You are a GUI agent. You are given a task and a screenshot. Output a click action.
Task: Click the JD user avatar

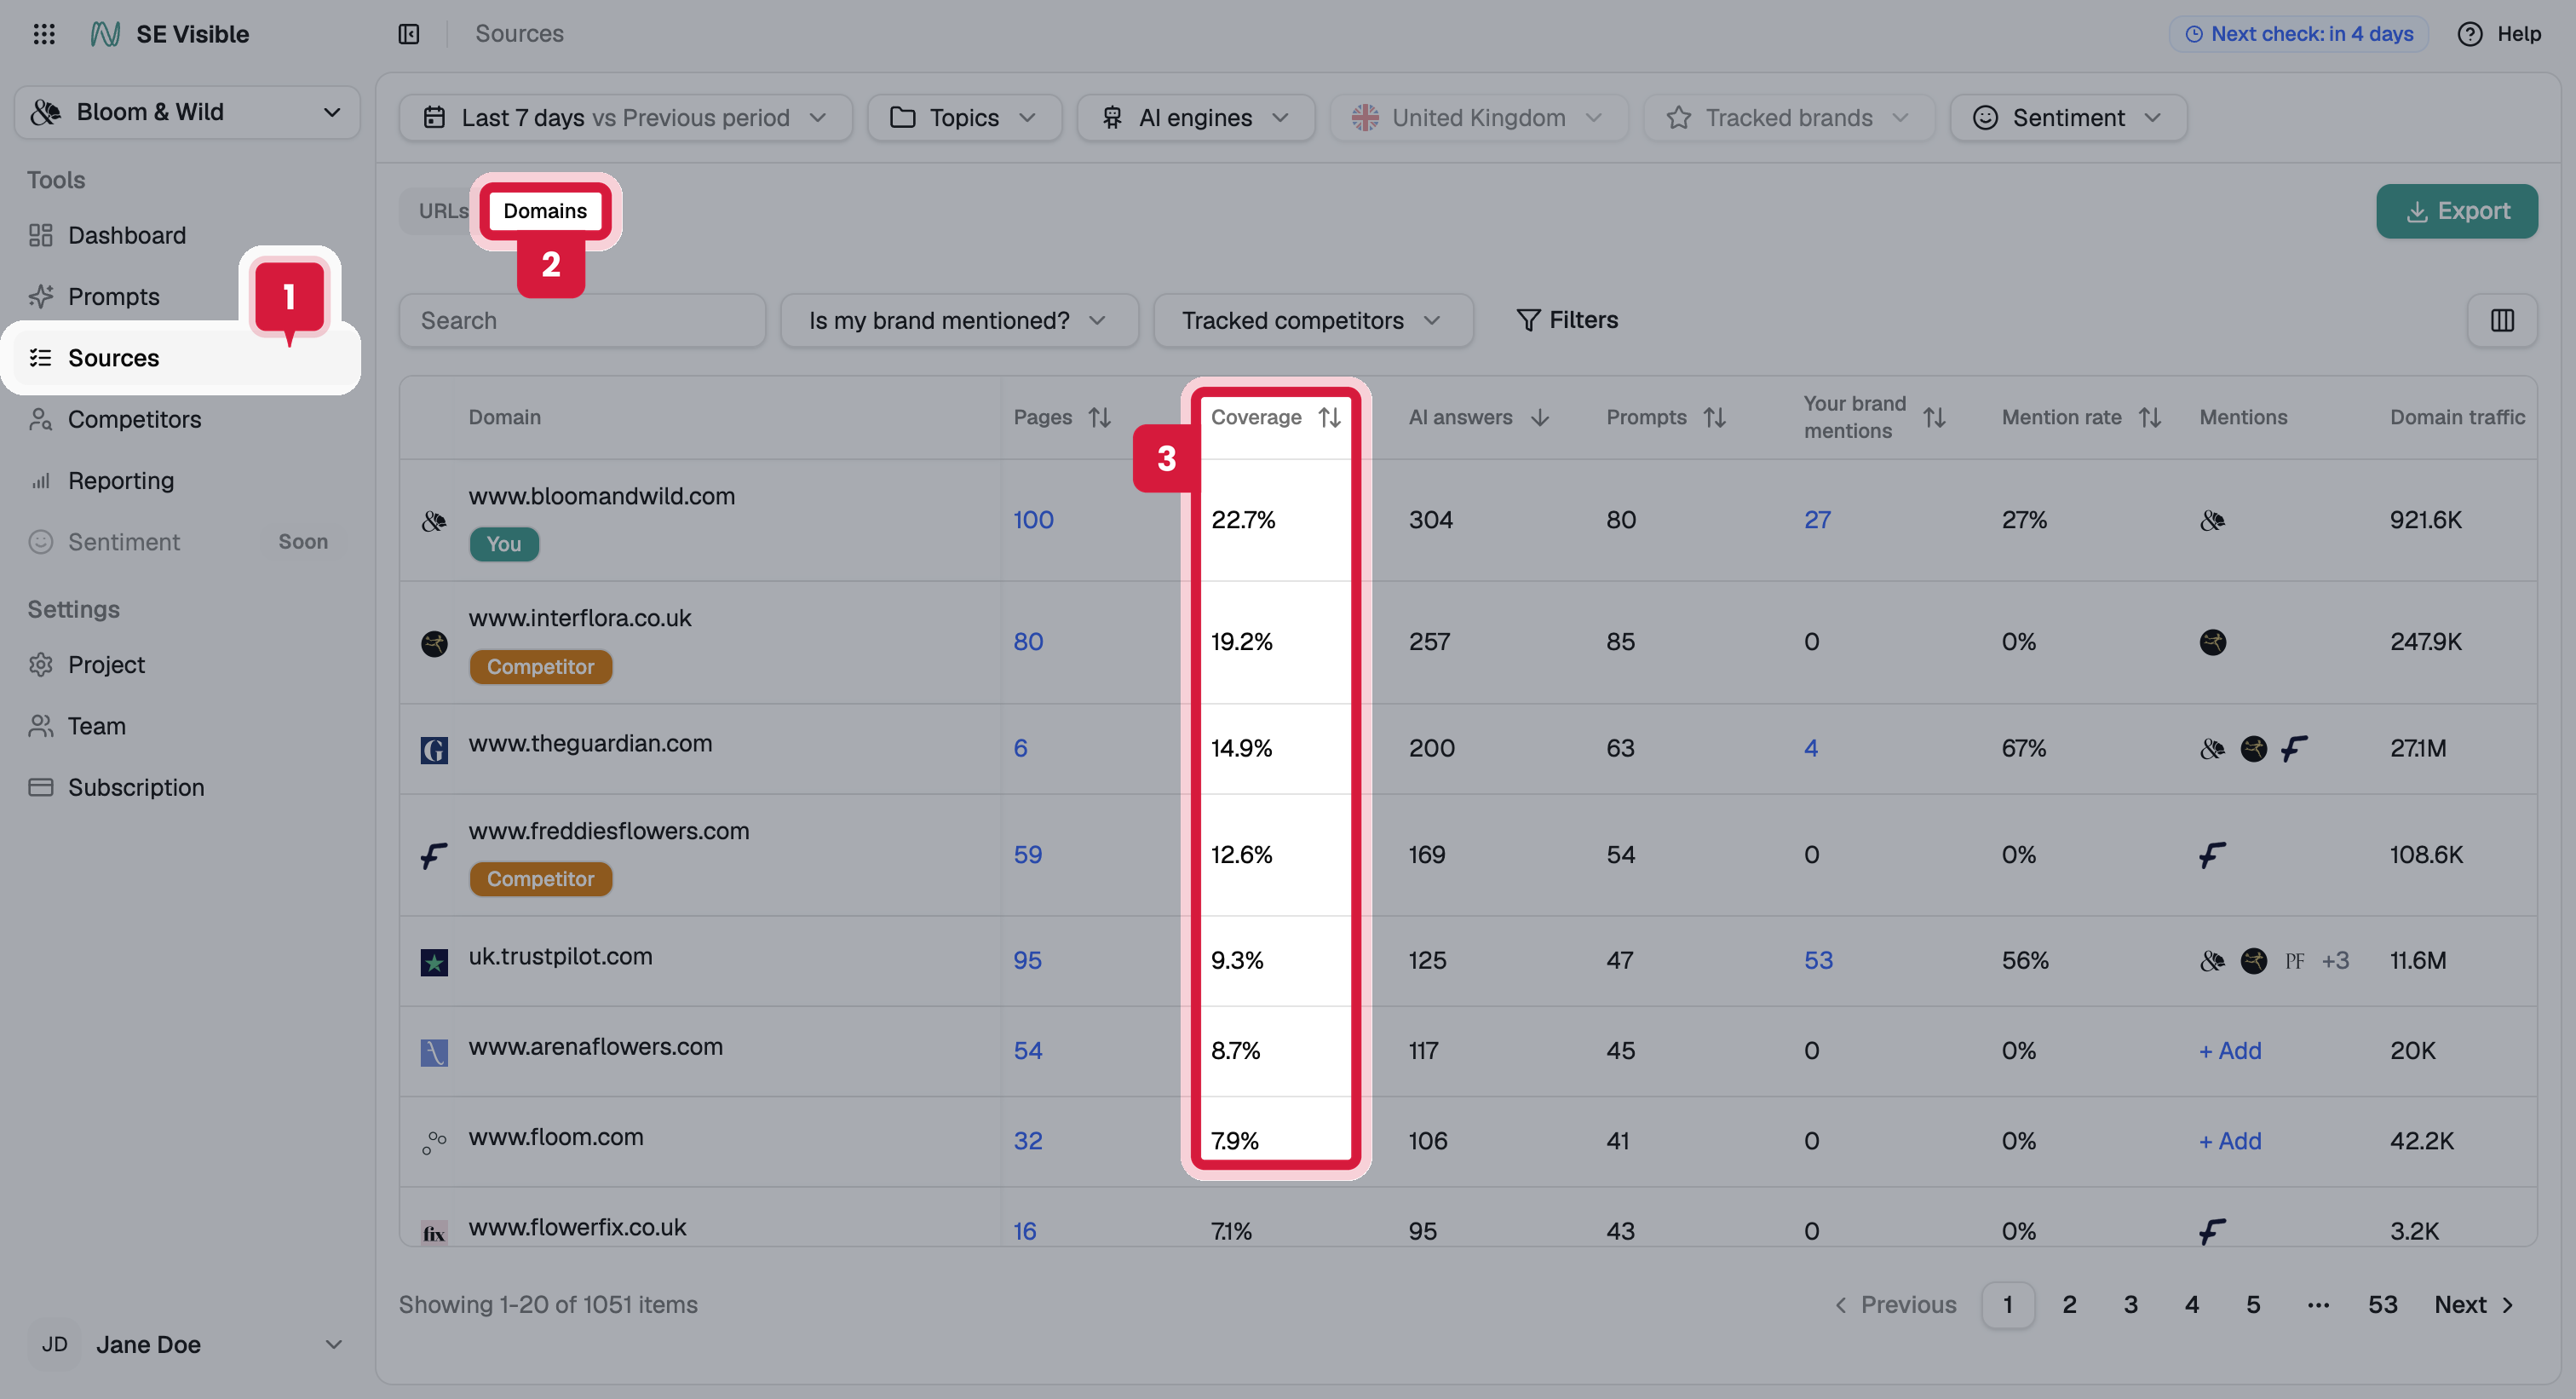[55, 1344]
